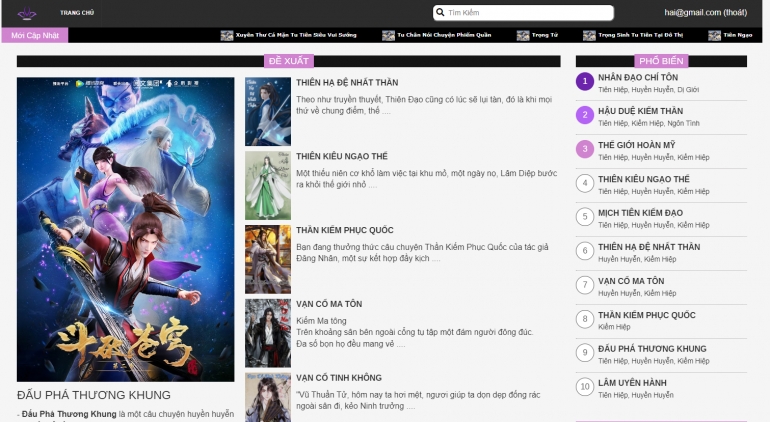The width and height of the screenshot is (770, 422).
Task: Click rank 3 badge for Thế Giới Hoàn Mỹ
Action: (585, 149)
